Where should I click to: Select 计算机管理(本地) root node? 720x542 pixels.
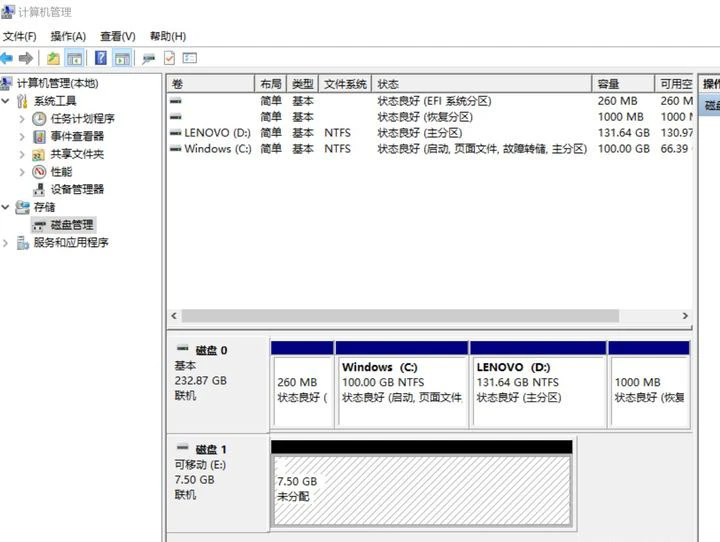pos(57,83)
